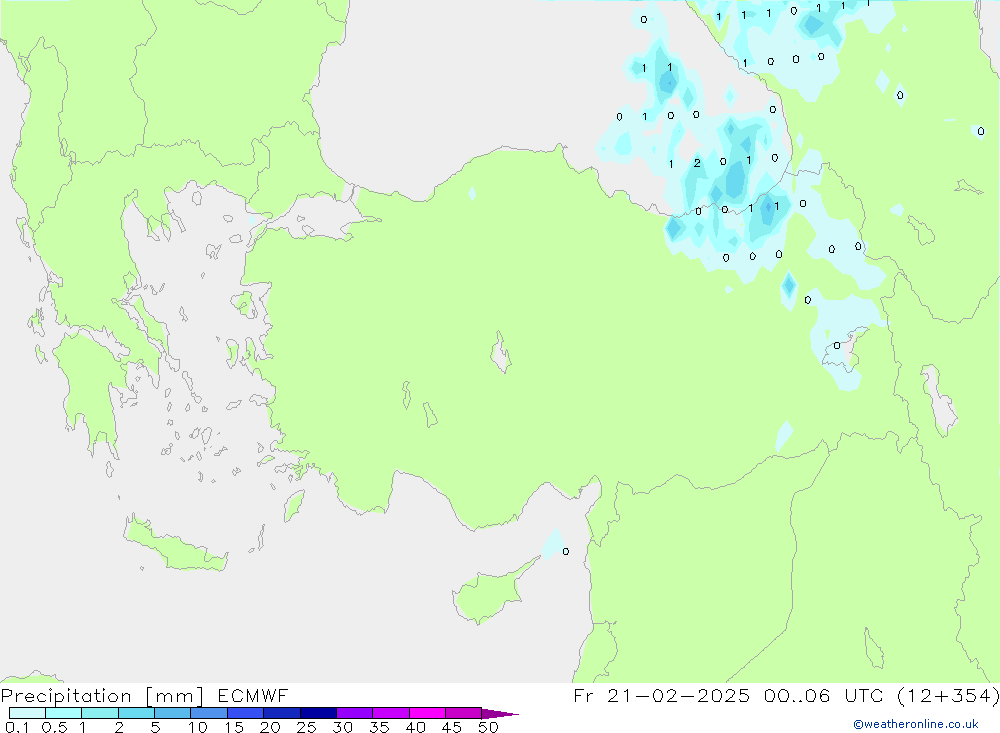Click the legend label "25"
The height and width of the screenshot is (733, 1000).
(306, 727)
